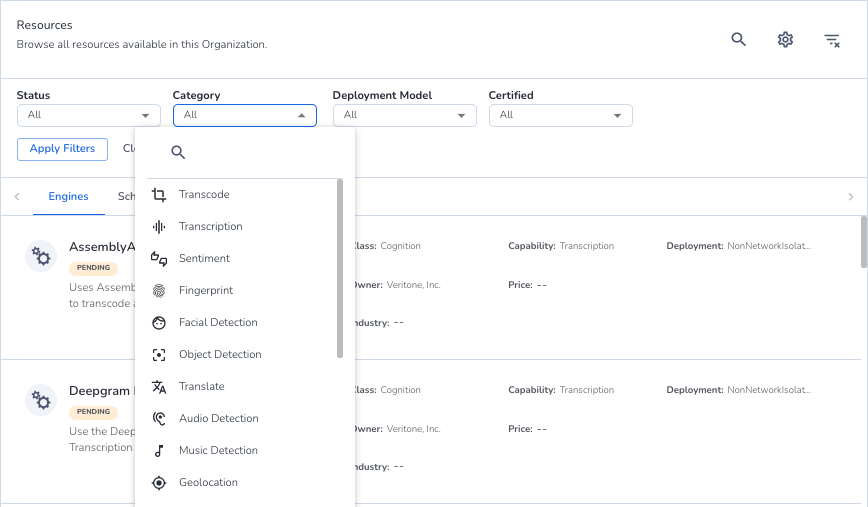Image resolution: width=868 pixels, height=507 pixels.
Task: Choose Fingerprint from the category list
Action: [x=241, y=291]
